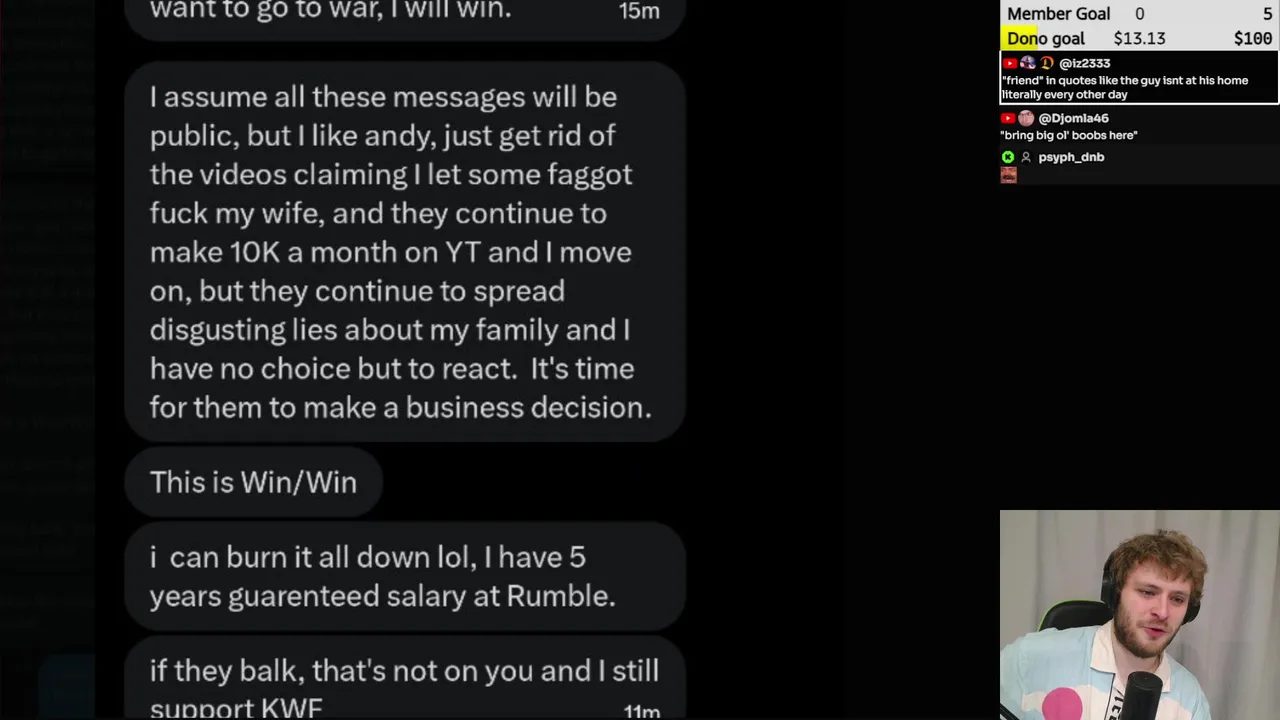Viewport: 1280px width, 720px height.
Task: Click the 15m timestamp on the top message
Action: point(639,11)
